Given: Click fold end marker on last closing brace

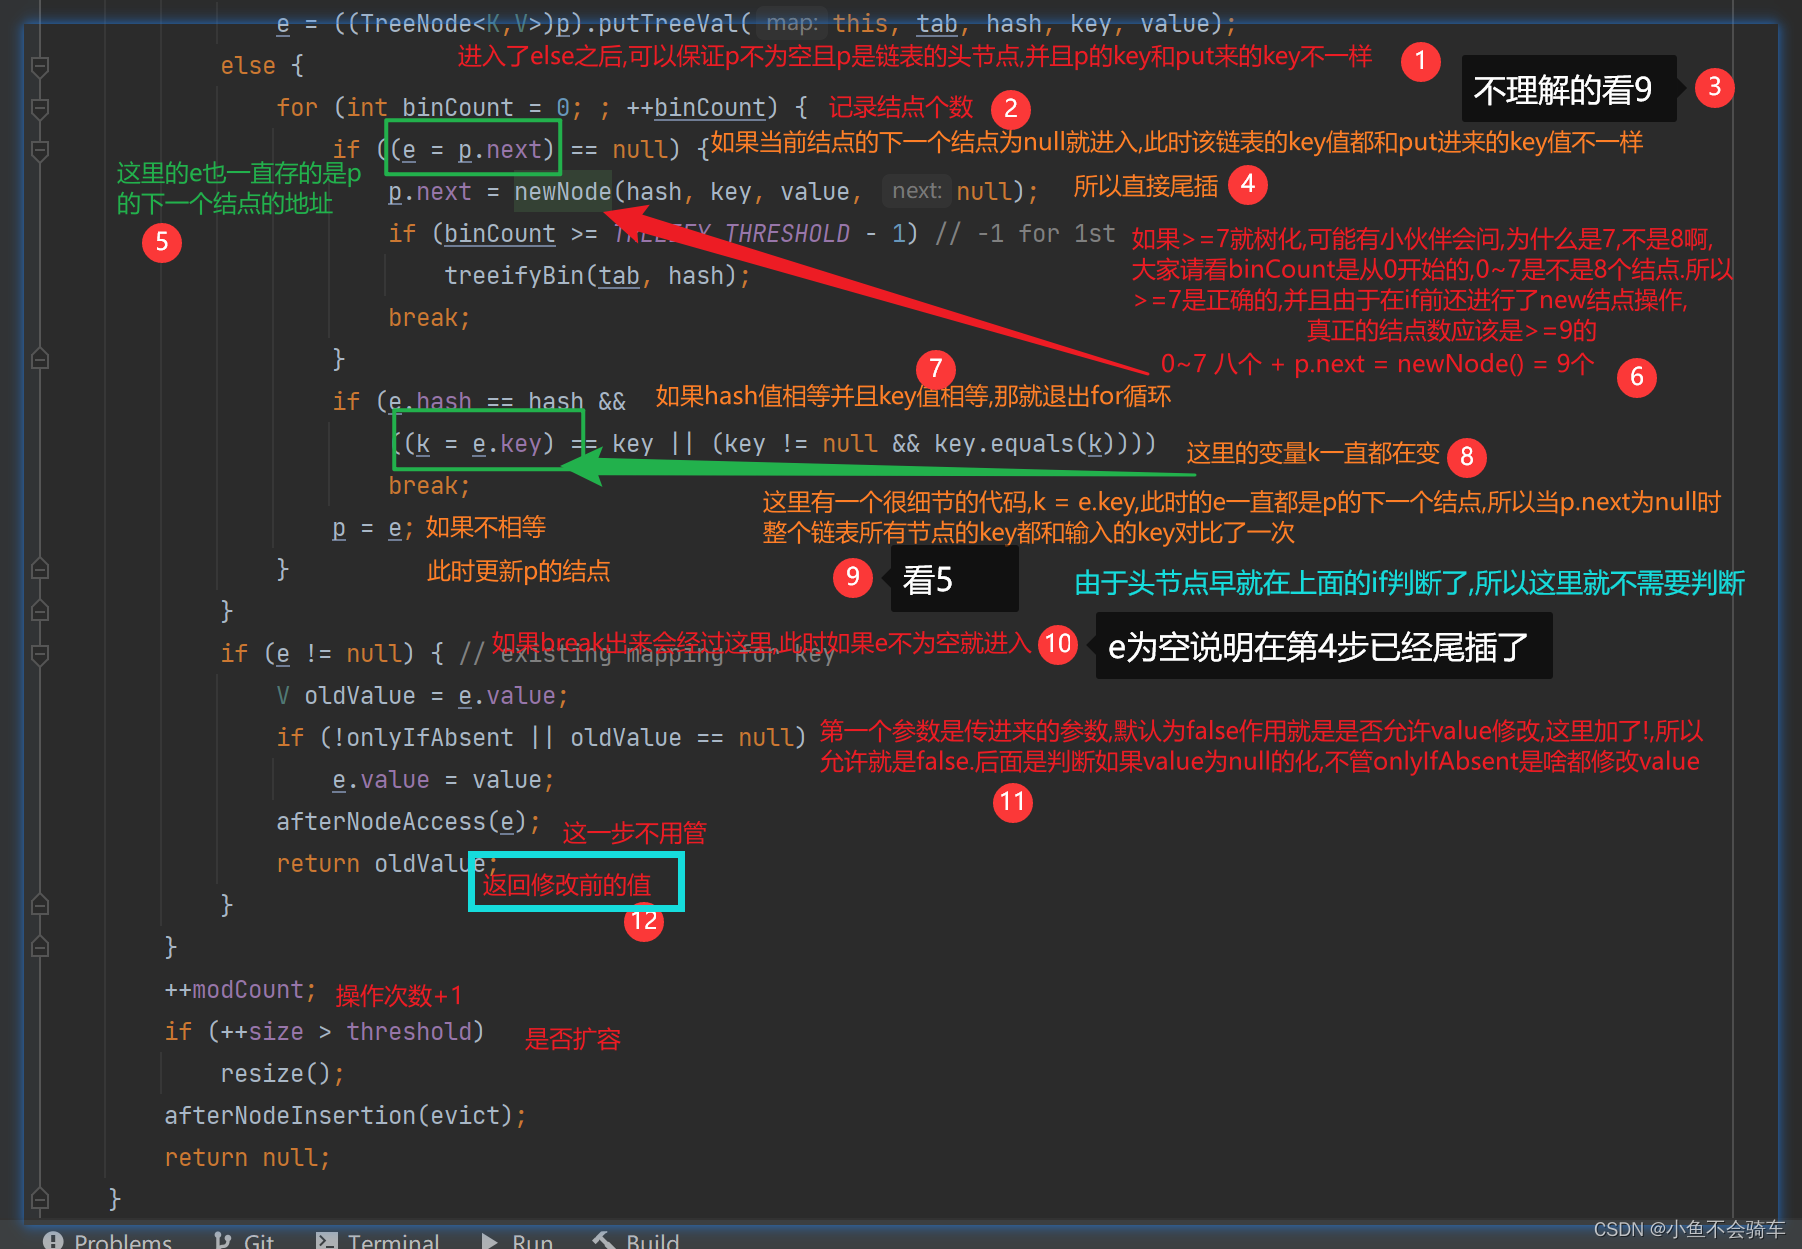Looking at the screenshot, I should click(40, 1198).
